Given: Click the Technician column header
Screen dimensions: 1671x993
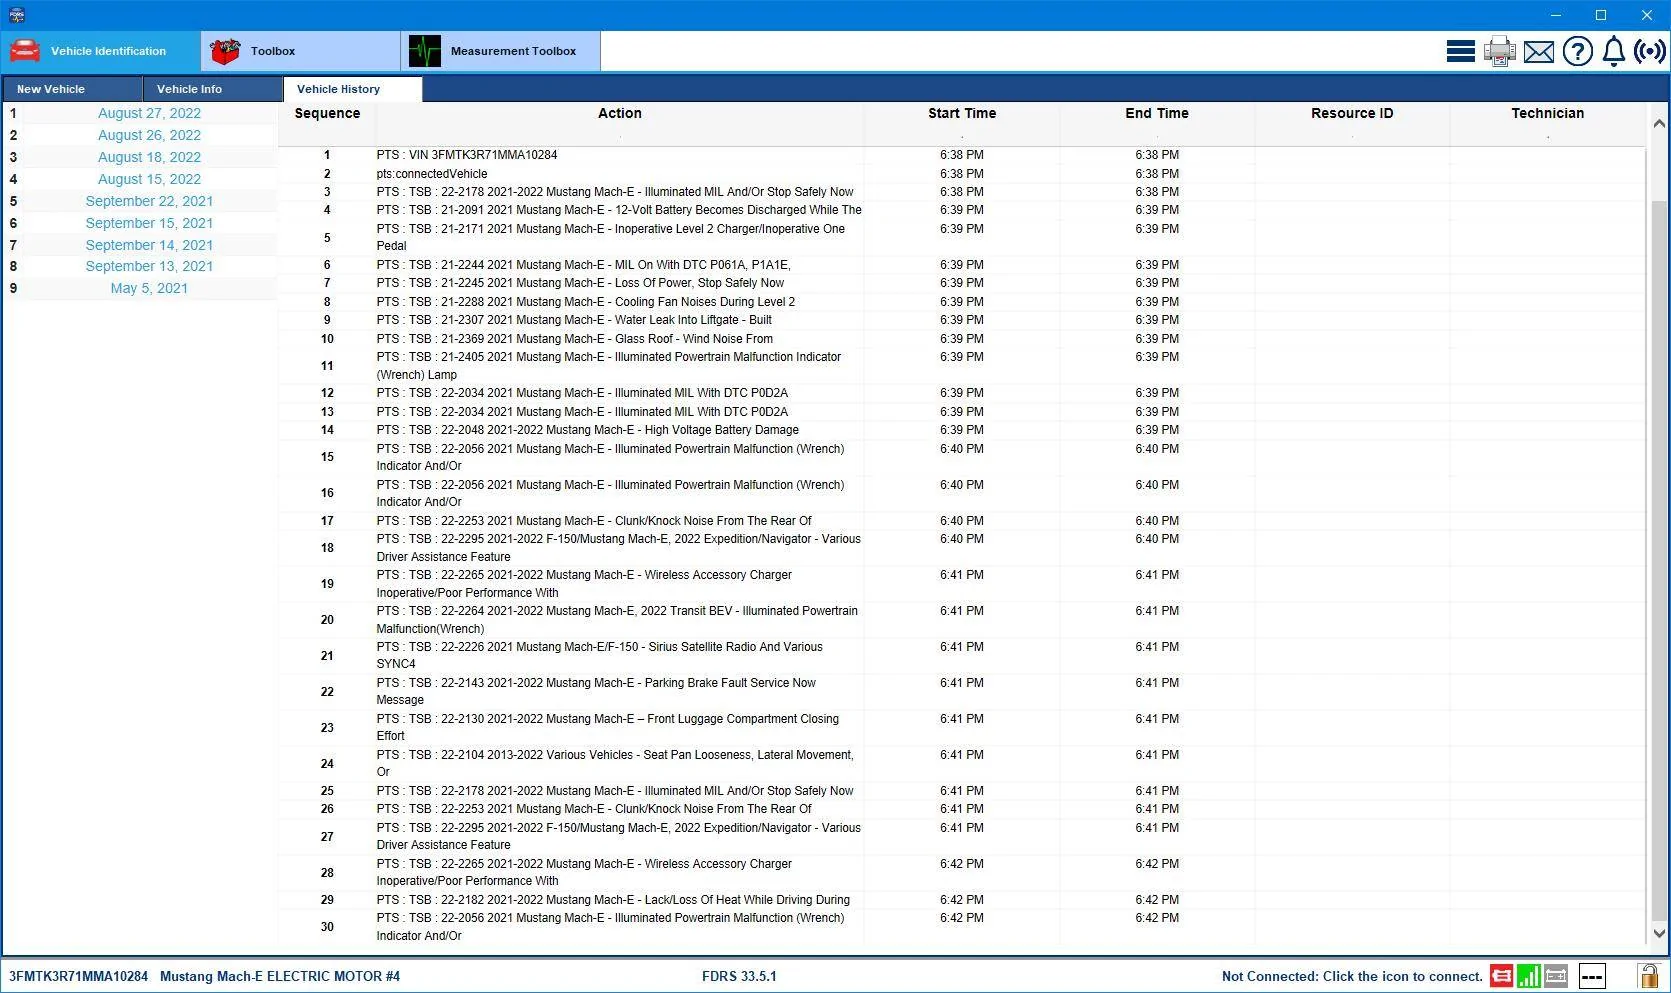Looking at the screenshot, I should pos(1547,113).
